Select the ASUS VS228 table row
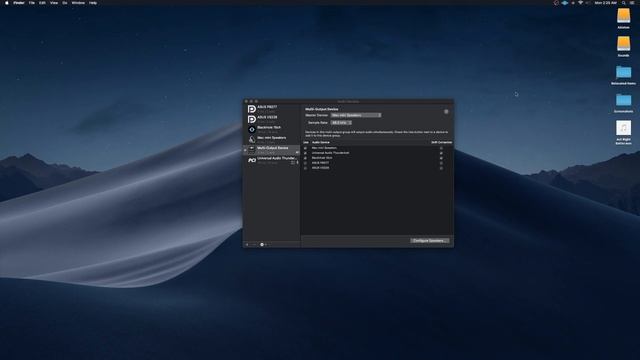Viewport: 640px width, 360px height. point(377,168)
